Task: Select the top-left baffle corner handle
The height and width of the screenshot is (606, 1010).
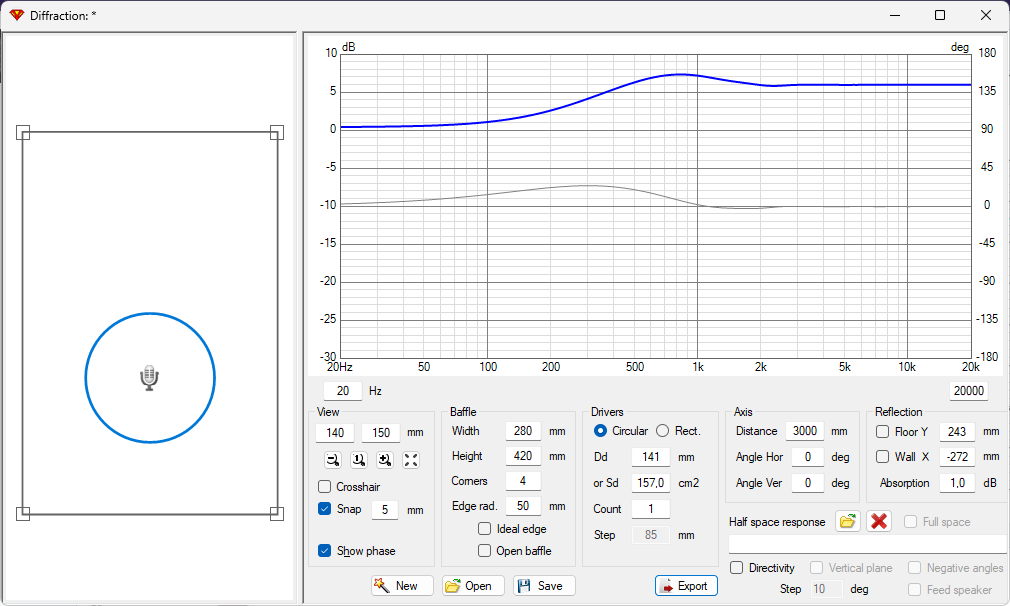Action: pos(23,133)
